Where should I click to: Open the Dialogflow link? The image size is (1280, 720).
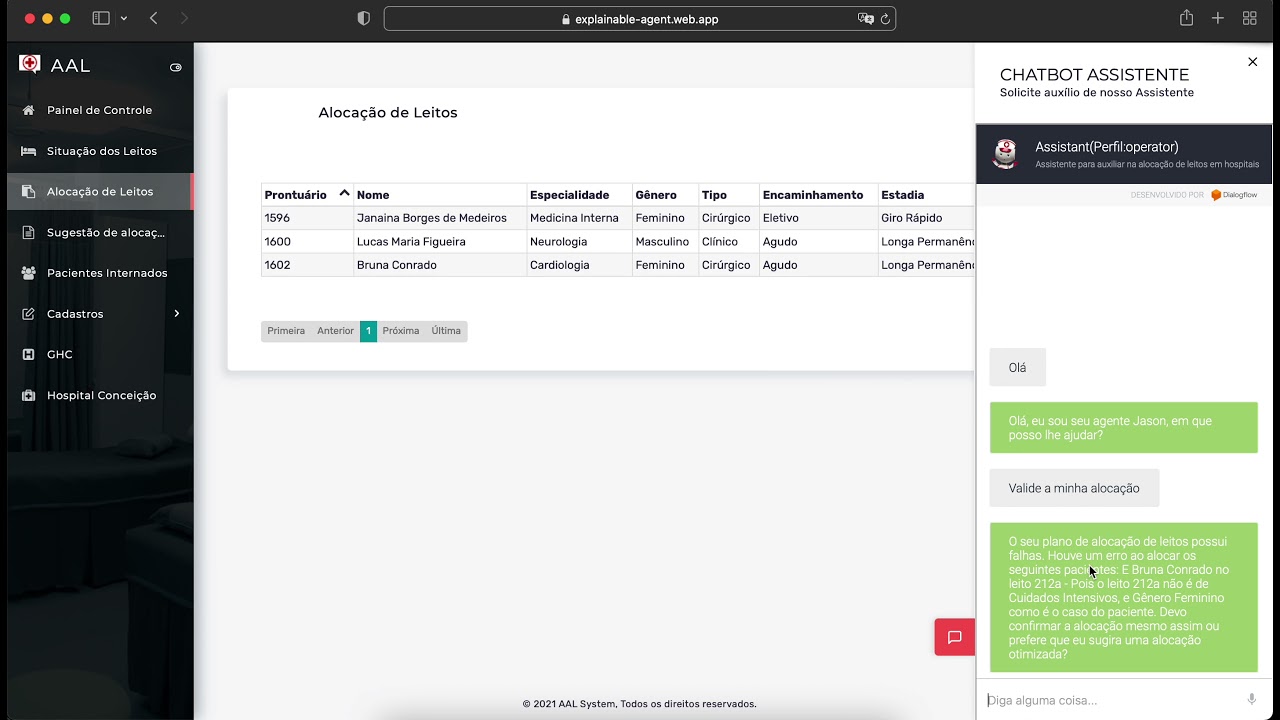1234,195
